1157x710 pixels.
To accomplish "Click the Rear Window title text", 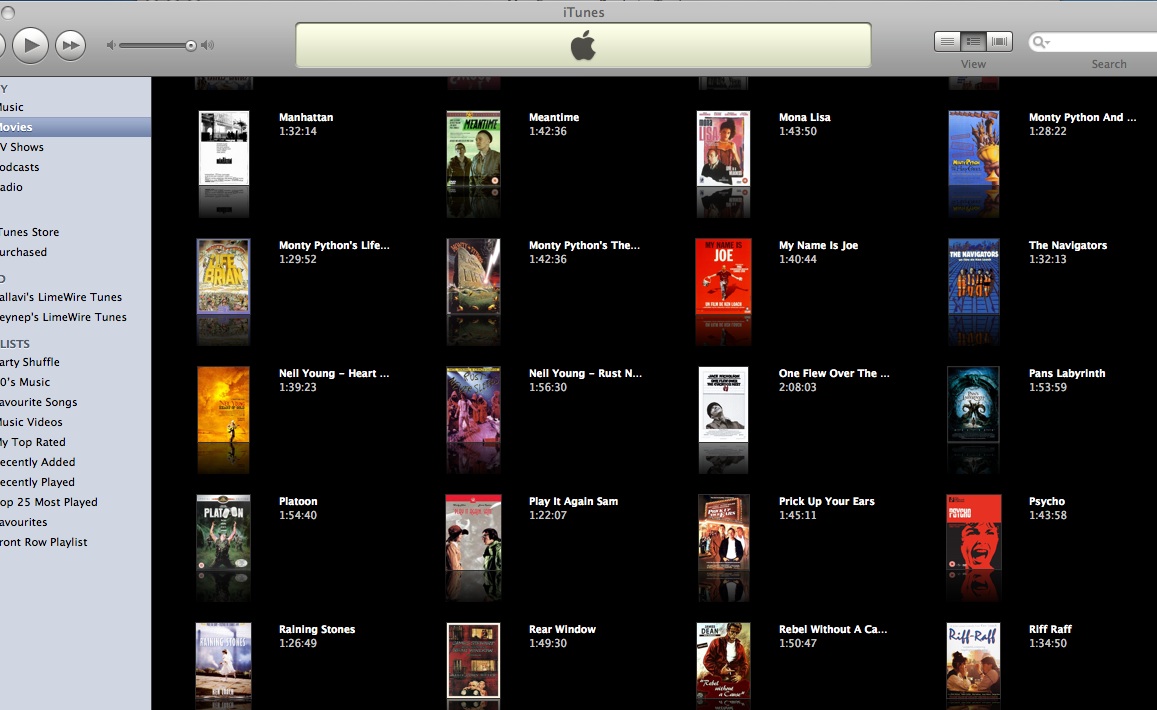I will tap(562, 630).
